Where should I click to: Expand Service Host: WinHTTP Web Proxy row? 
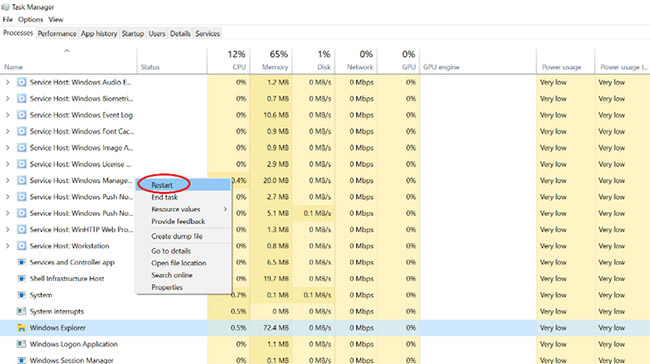pyautogui.click(x=7, y=229)
